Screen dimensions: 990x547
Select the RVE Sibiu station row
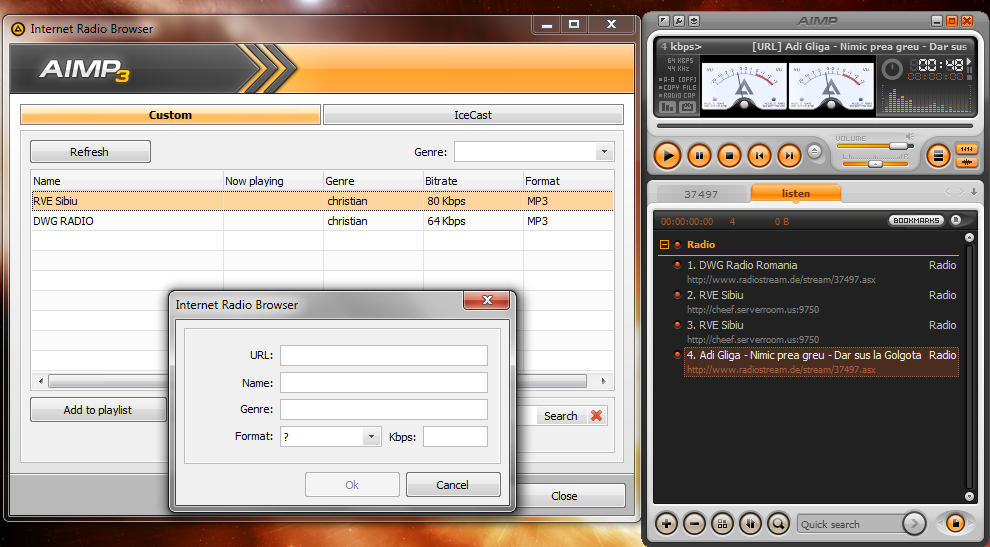pos(322,201)
